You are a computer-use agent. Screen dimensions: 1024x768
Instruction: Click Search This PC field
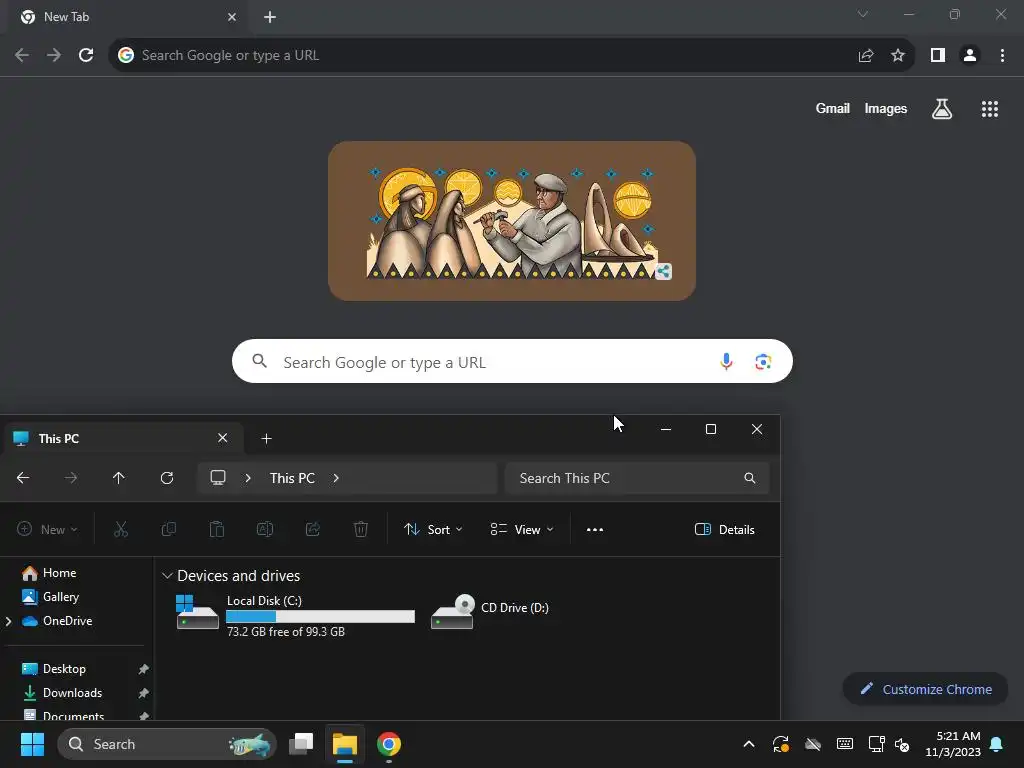pyautogui.click(x=637, y=478)
